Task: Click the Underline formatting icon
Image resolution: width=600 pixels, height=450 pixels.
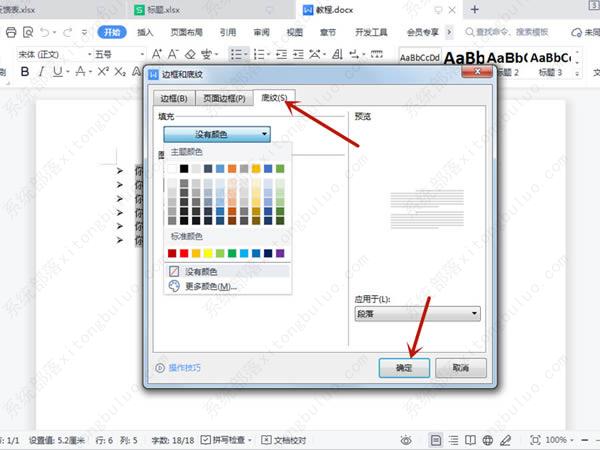Action: (x=58, y=72)
